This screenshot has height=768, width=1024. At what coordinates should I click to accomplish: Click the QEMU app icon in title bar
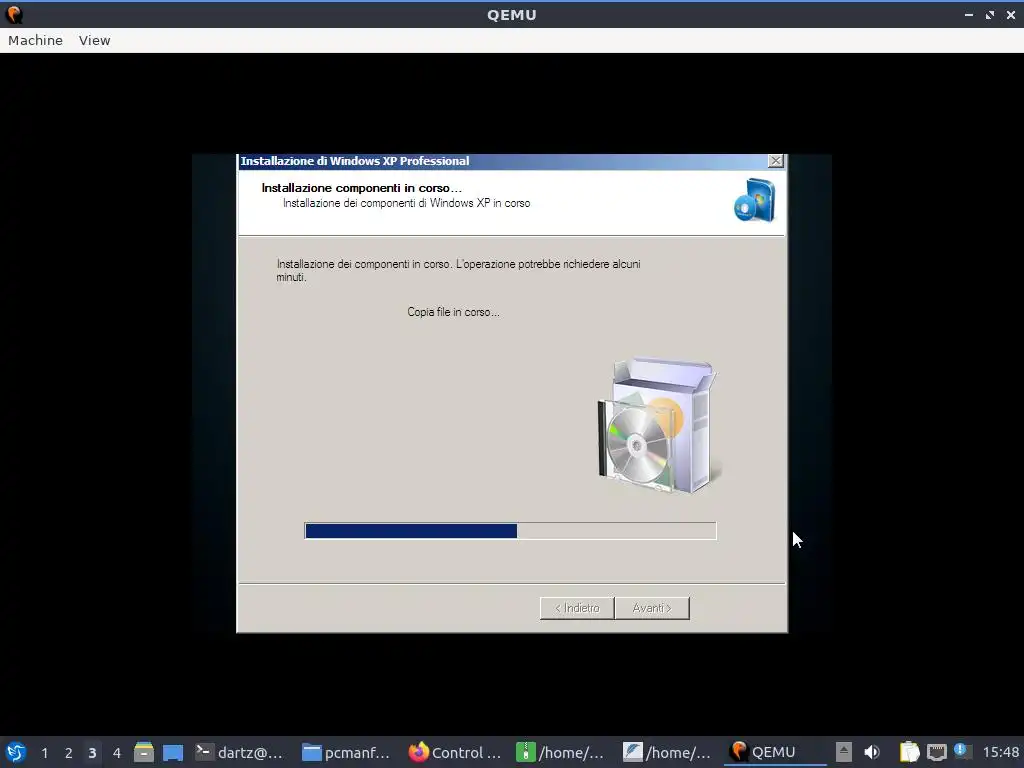coord(14,14)
